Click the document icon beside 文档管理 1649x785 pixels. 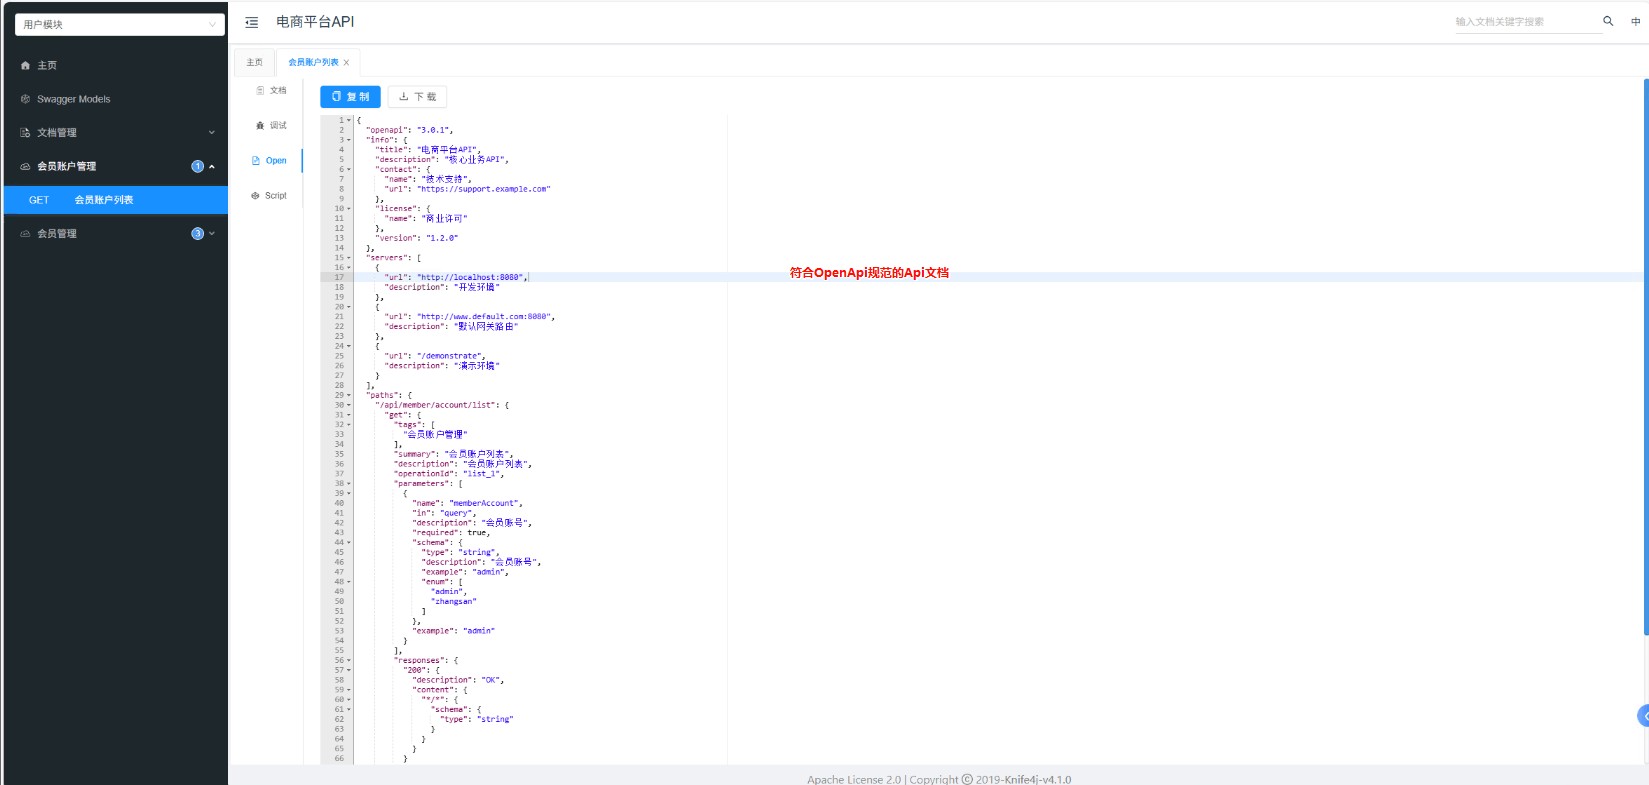click(x=25, y=133)
